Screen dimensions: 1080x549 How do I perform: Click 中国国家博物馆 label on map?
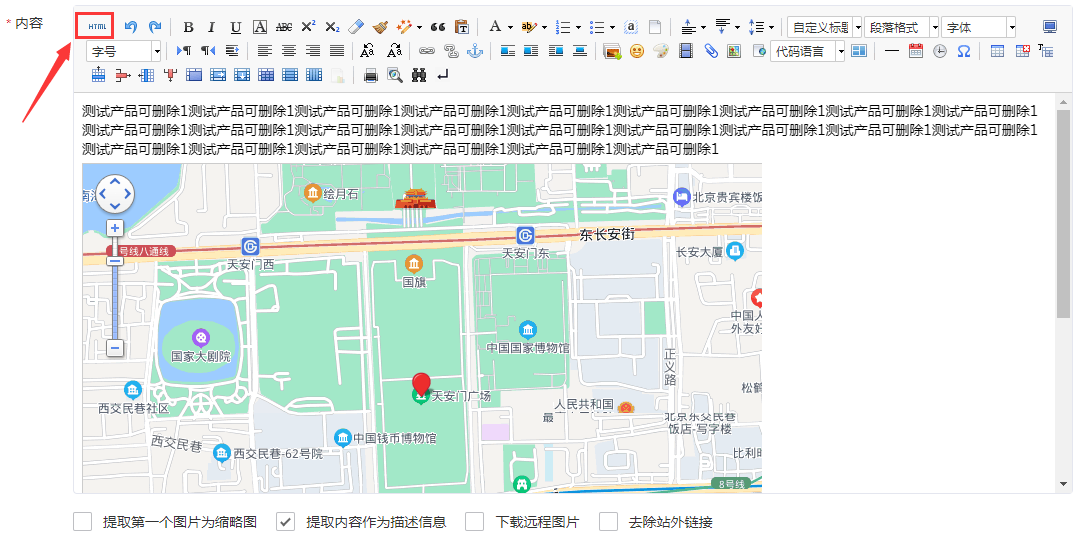pos(528,348)
